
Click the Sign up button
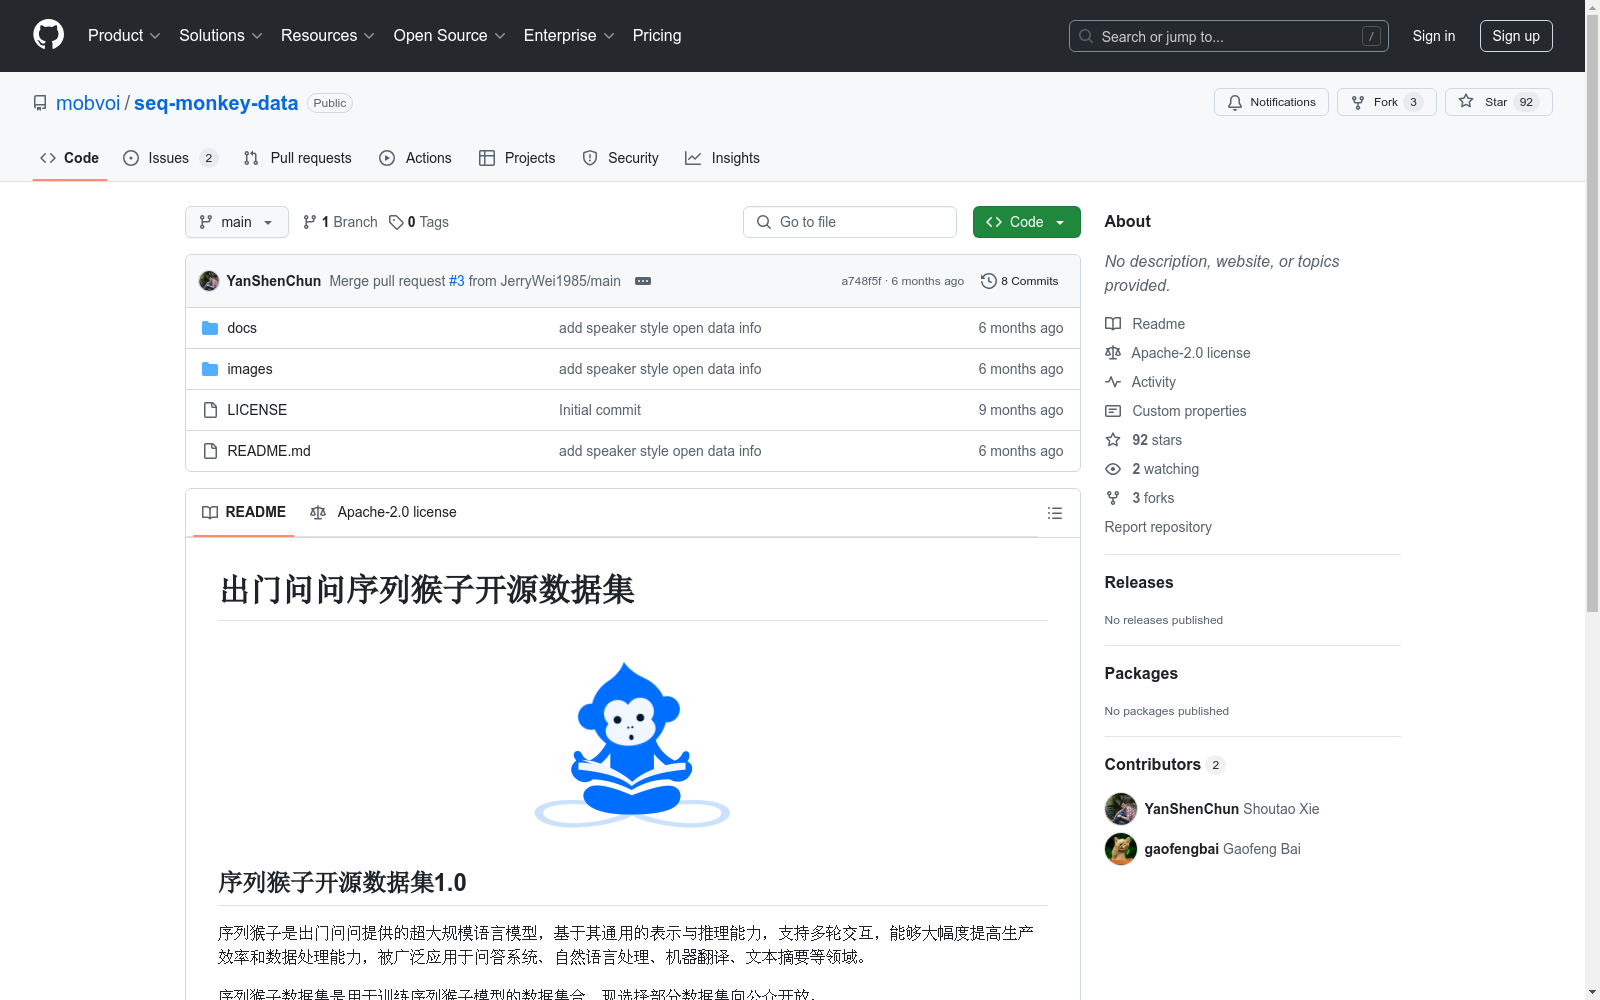(1516, 36)
